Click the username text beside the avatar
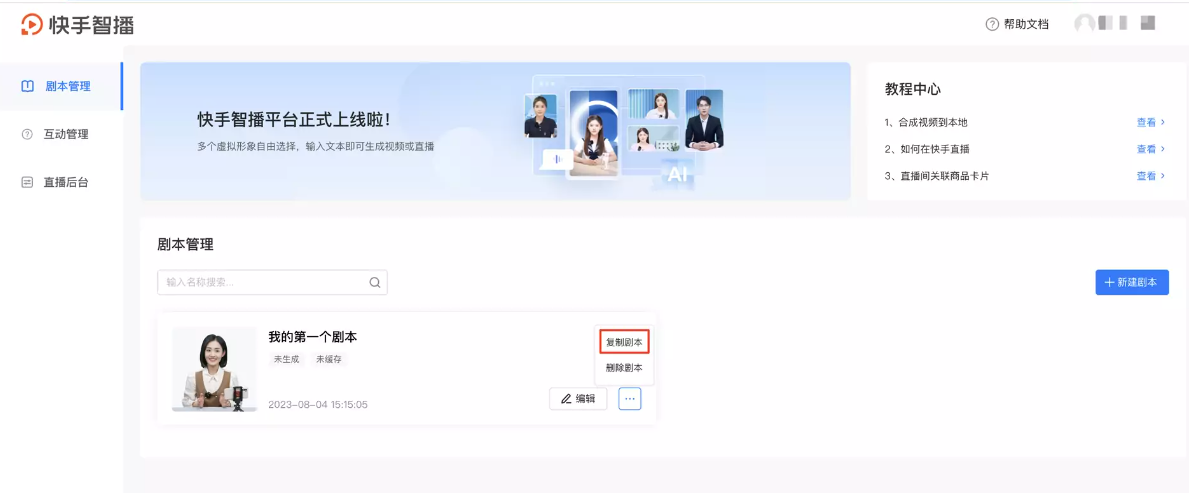 1126,24
